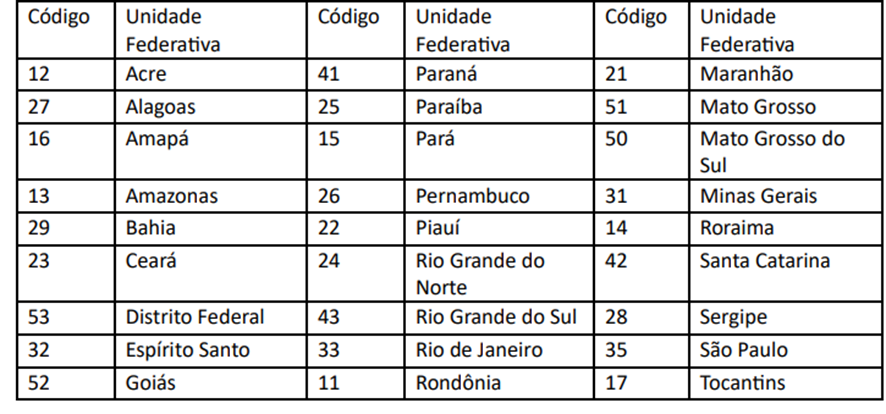
Task: Select code 11 beside Rondônia
Action: (356, 383)
